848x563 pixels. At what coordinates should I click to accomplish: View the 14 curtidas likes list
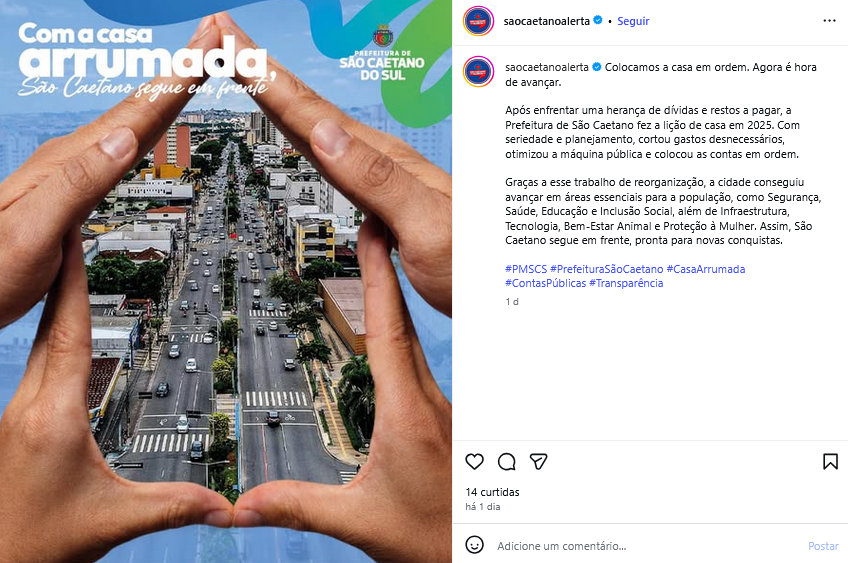coord(492,492)
